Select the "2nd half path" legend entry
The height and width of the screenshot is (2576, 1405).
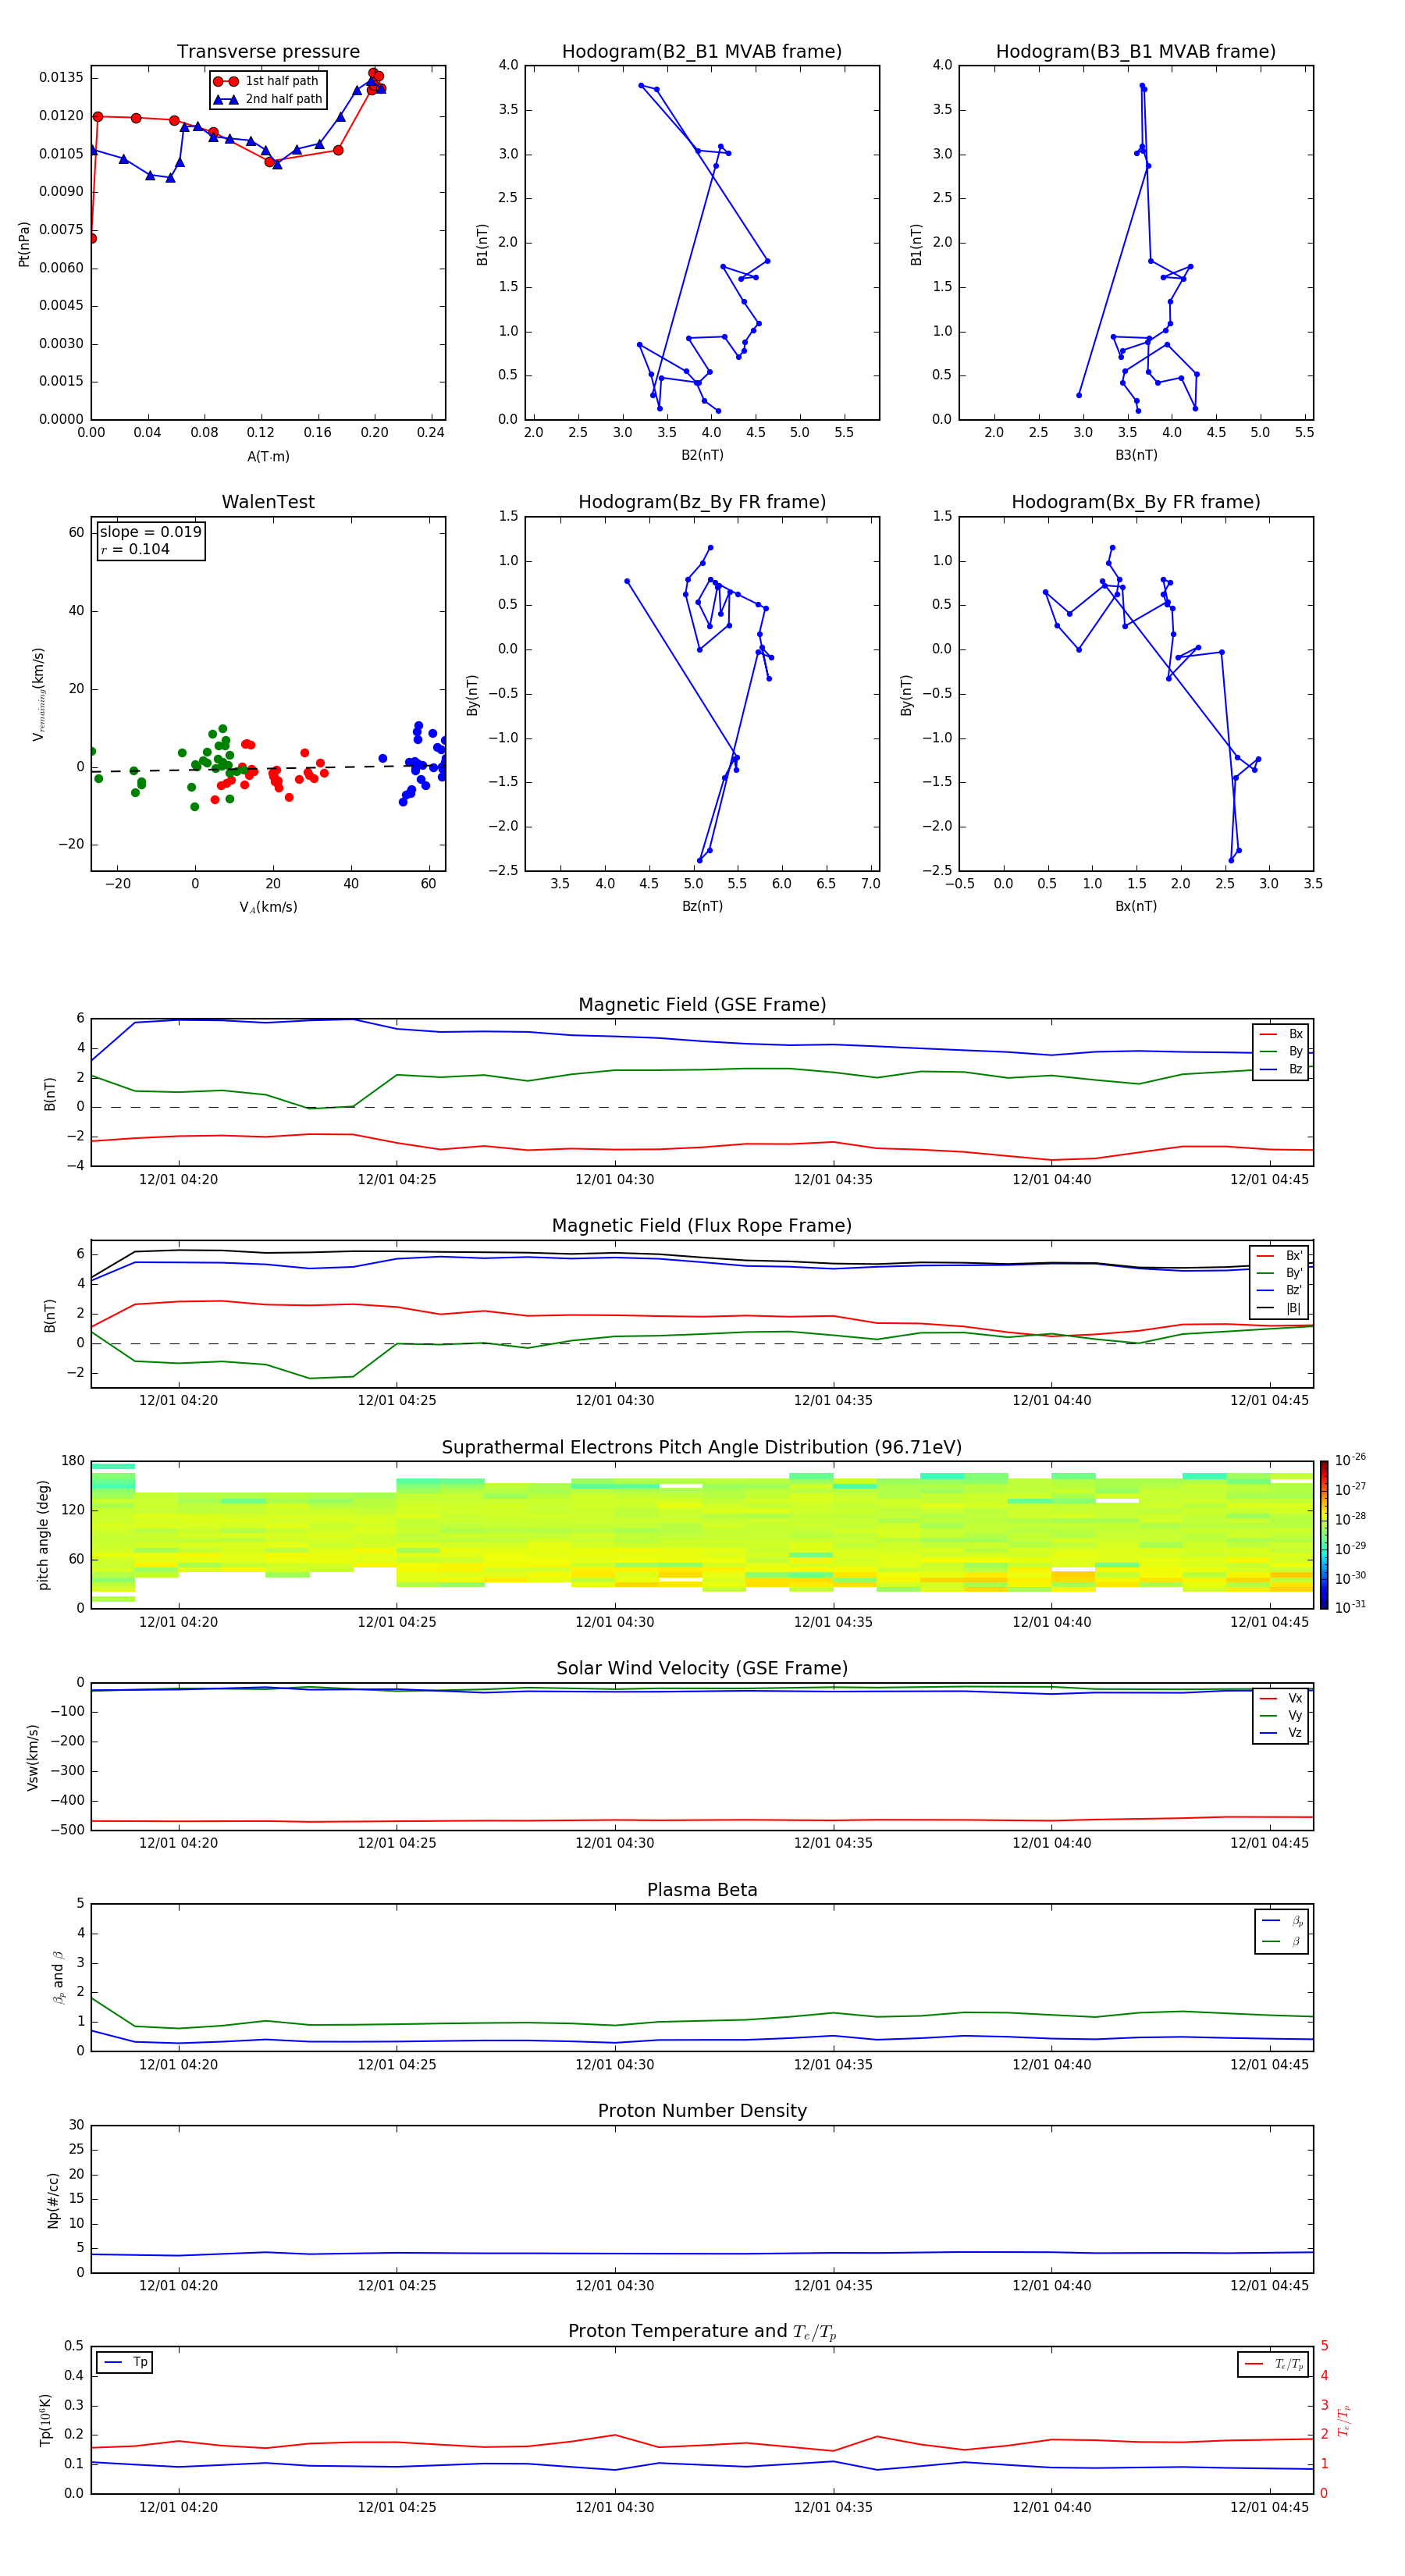point(268,99)
